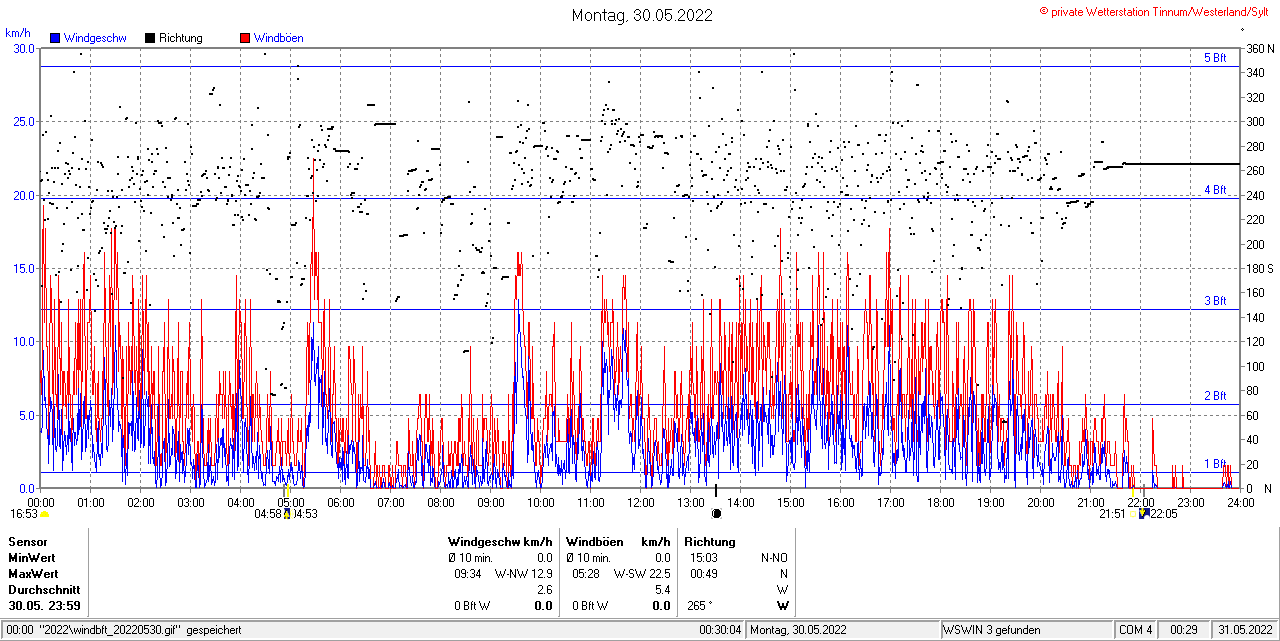
Task: Click the 2 Bft line label
Action: pyautogui.click(x=1215, y=396)
